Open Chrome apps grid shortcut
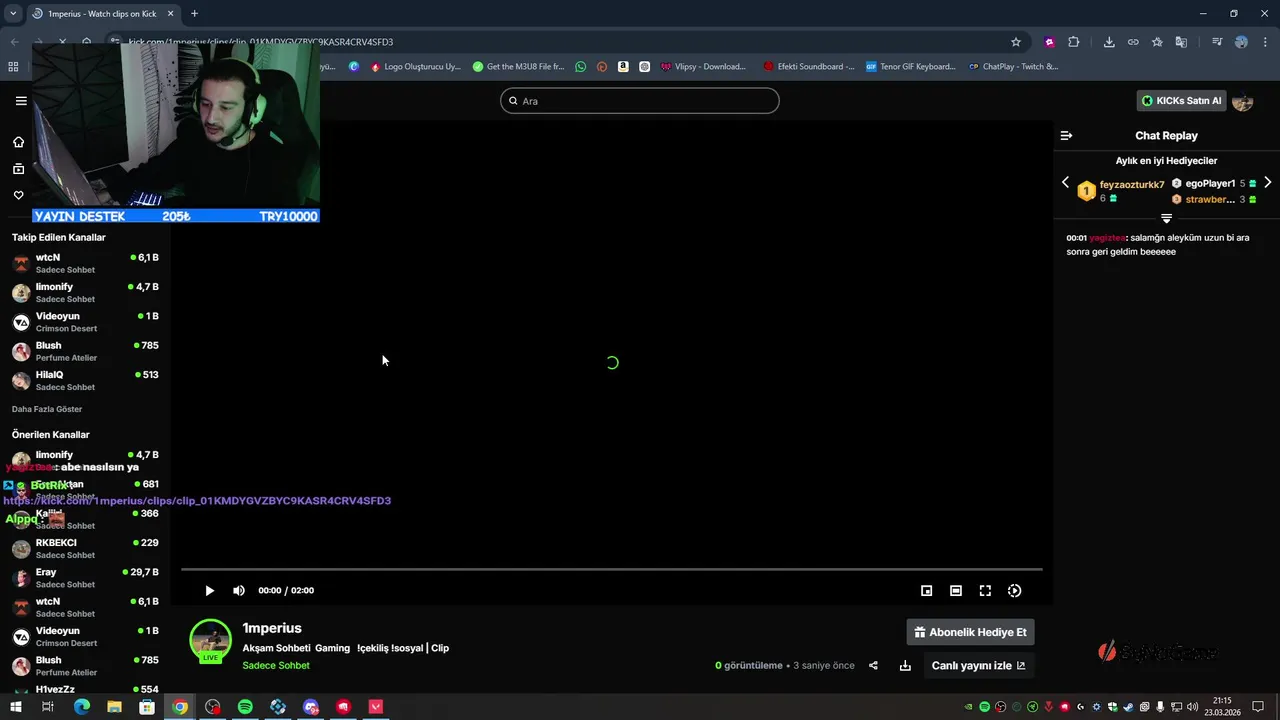This screenshot has height=720, width=1280. click(13, 67)
